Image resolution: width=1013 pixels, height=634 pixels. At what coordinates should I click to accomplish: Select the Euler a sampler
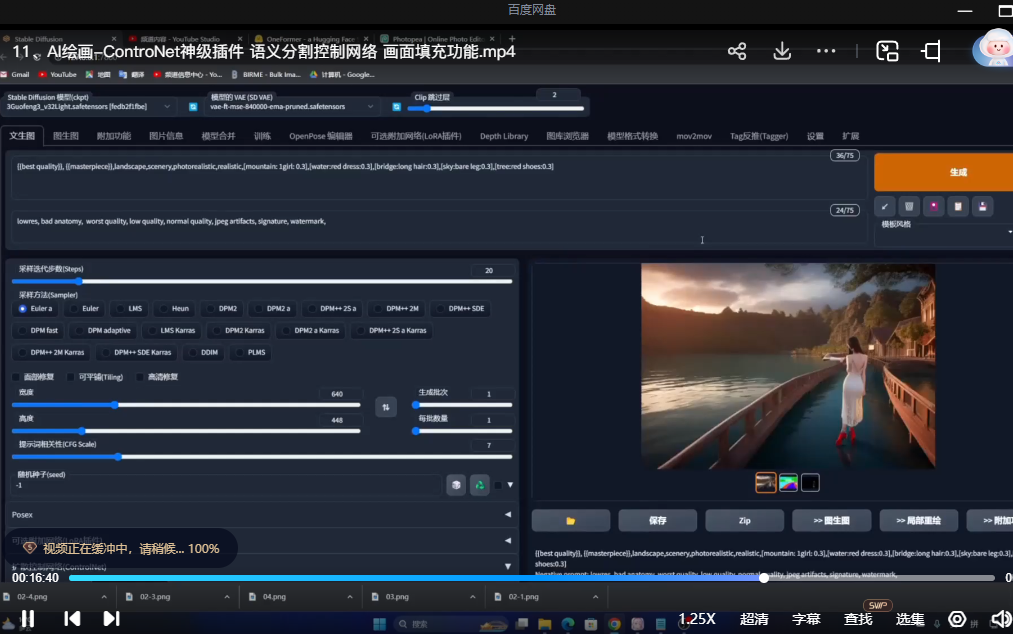pyautogui.click(x=36, y=308)
